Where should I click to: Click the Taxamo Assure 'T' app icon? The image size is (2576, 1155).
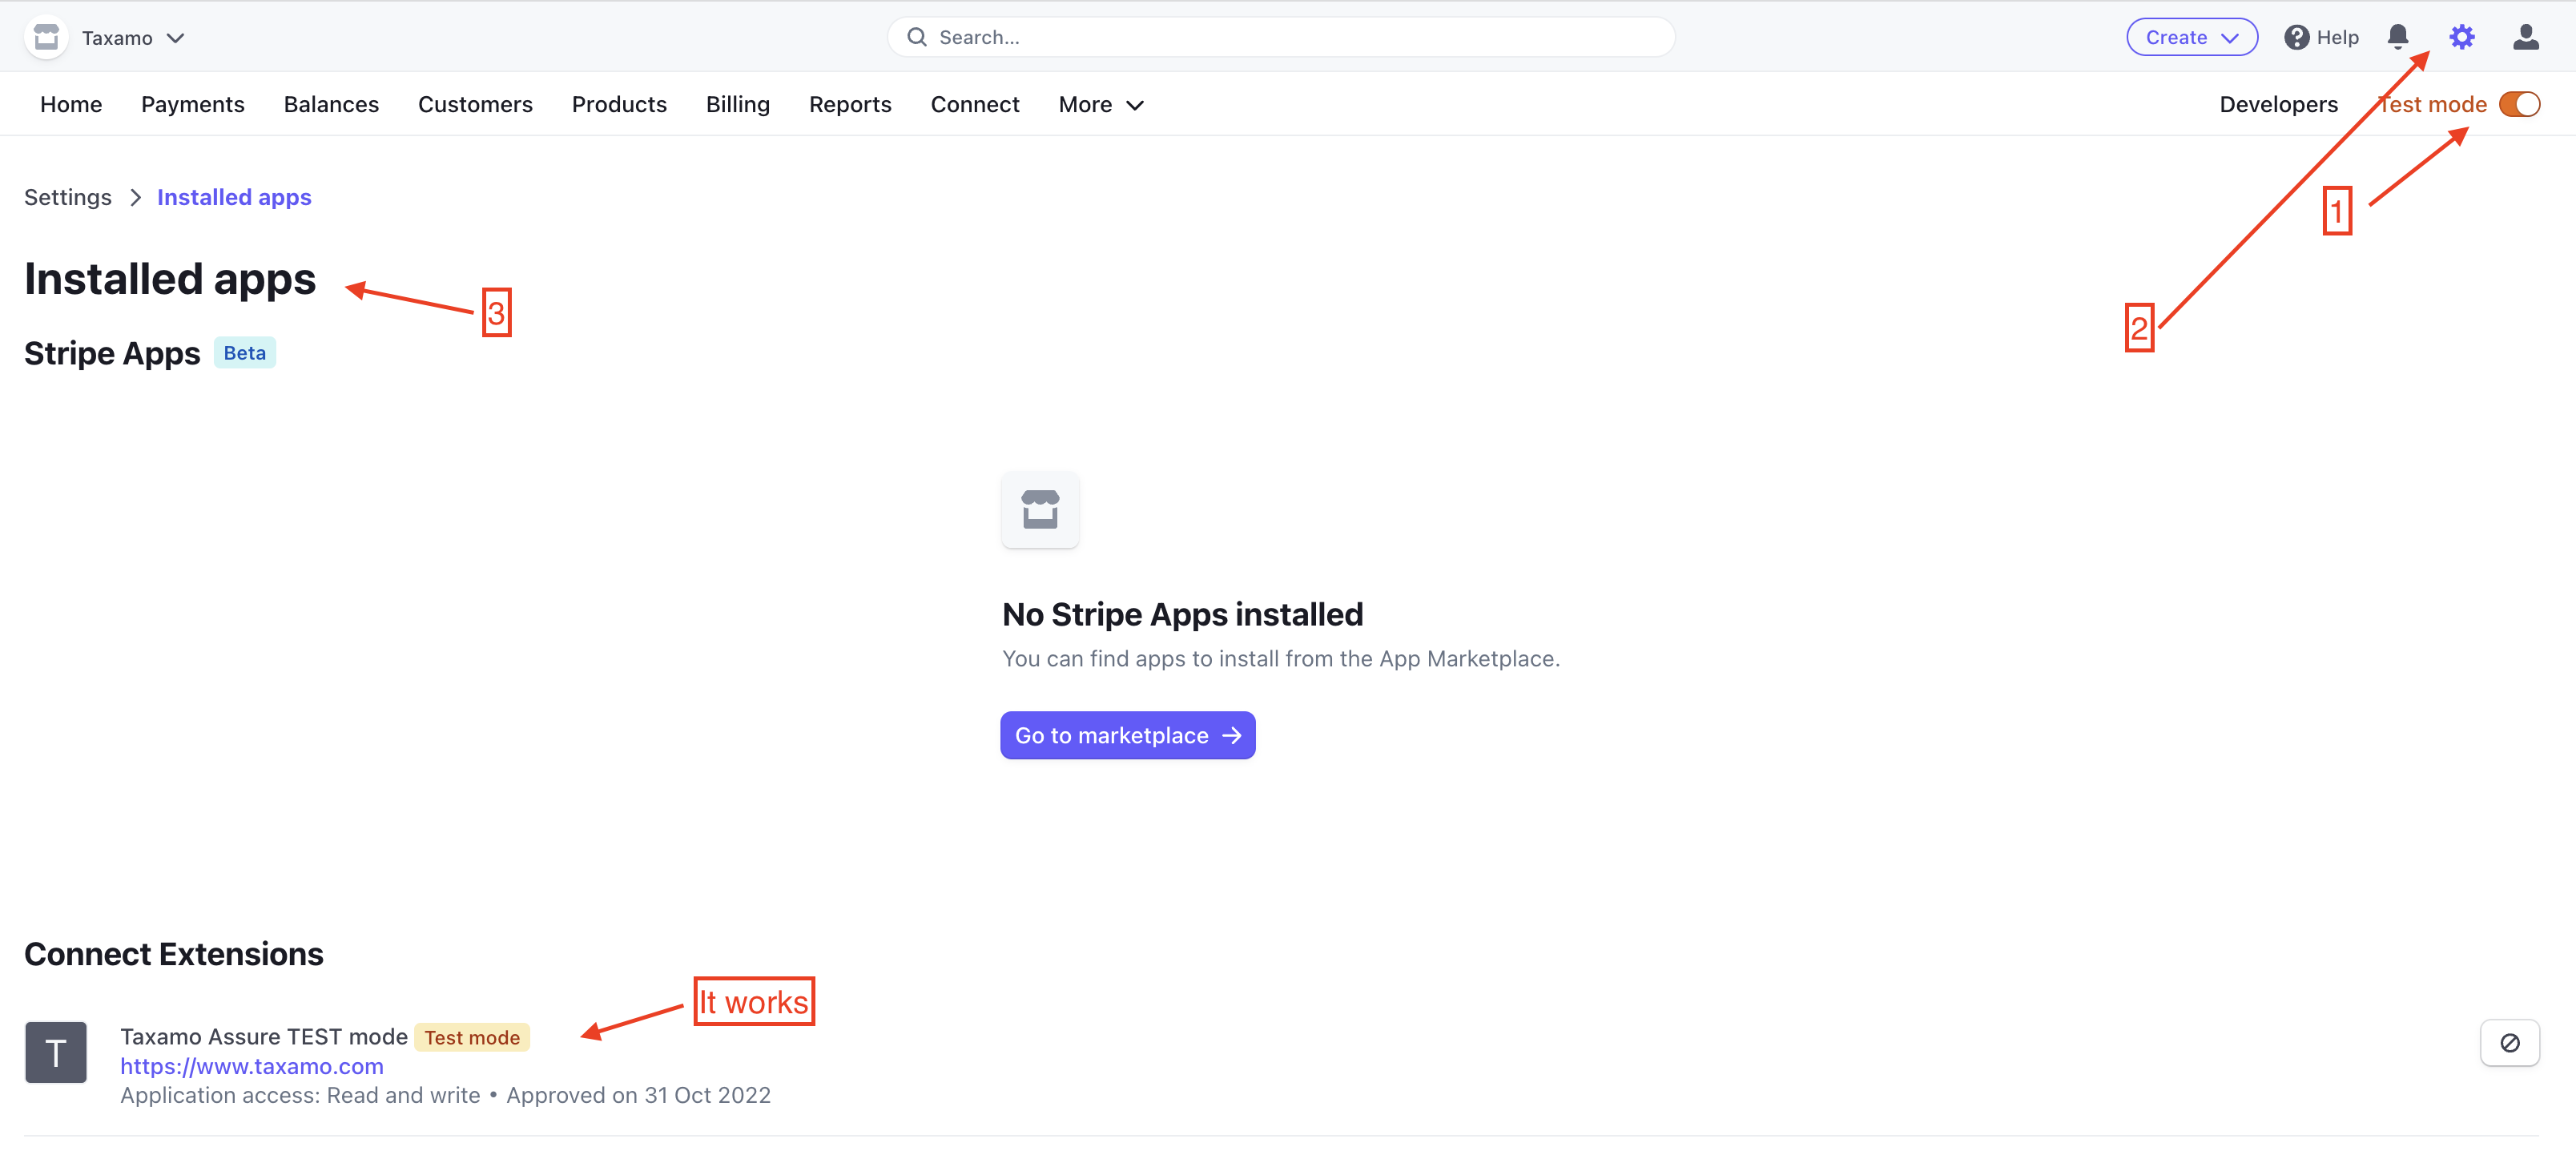pyautogui.click(x=56, y=1052)
